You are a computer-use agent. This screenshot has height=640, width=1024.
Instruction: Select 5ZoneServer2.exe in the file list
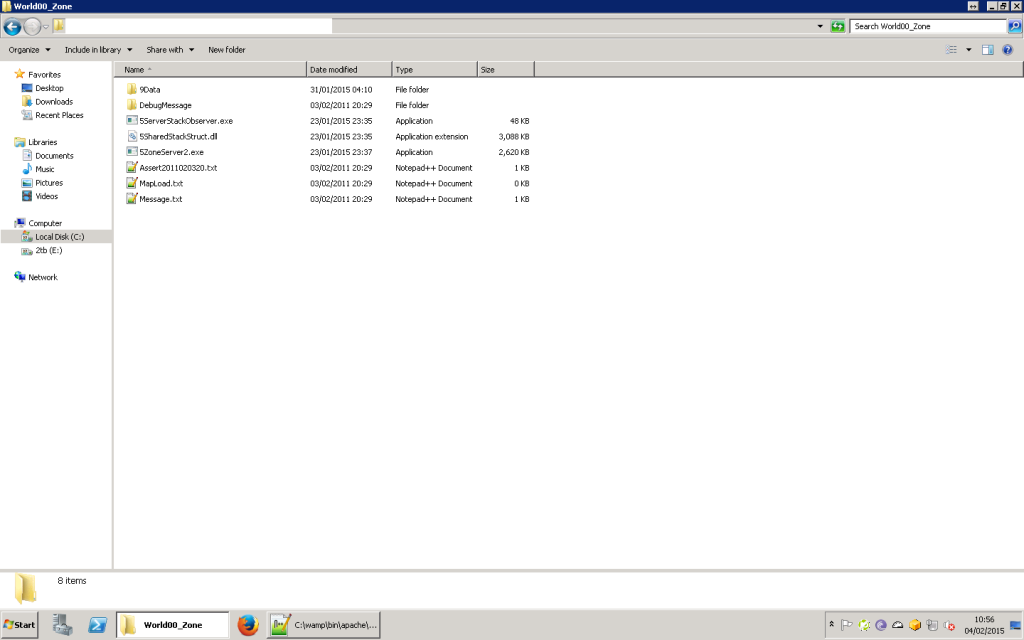coord(171,152)
